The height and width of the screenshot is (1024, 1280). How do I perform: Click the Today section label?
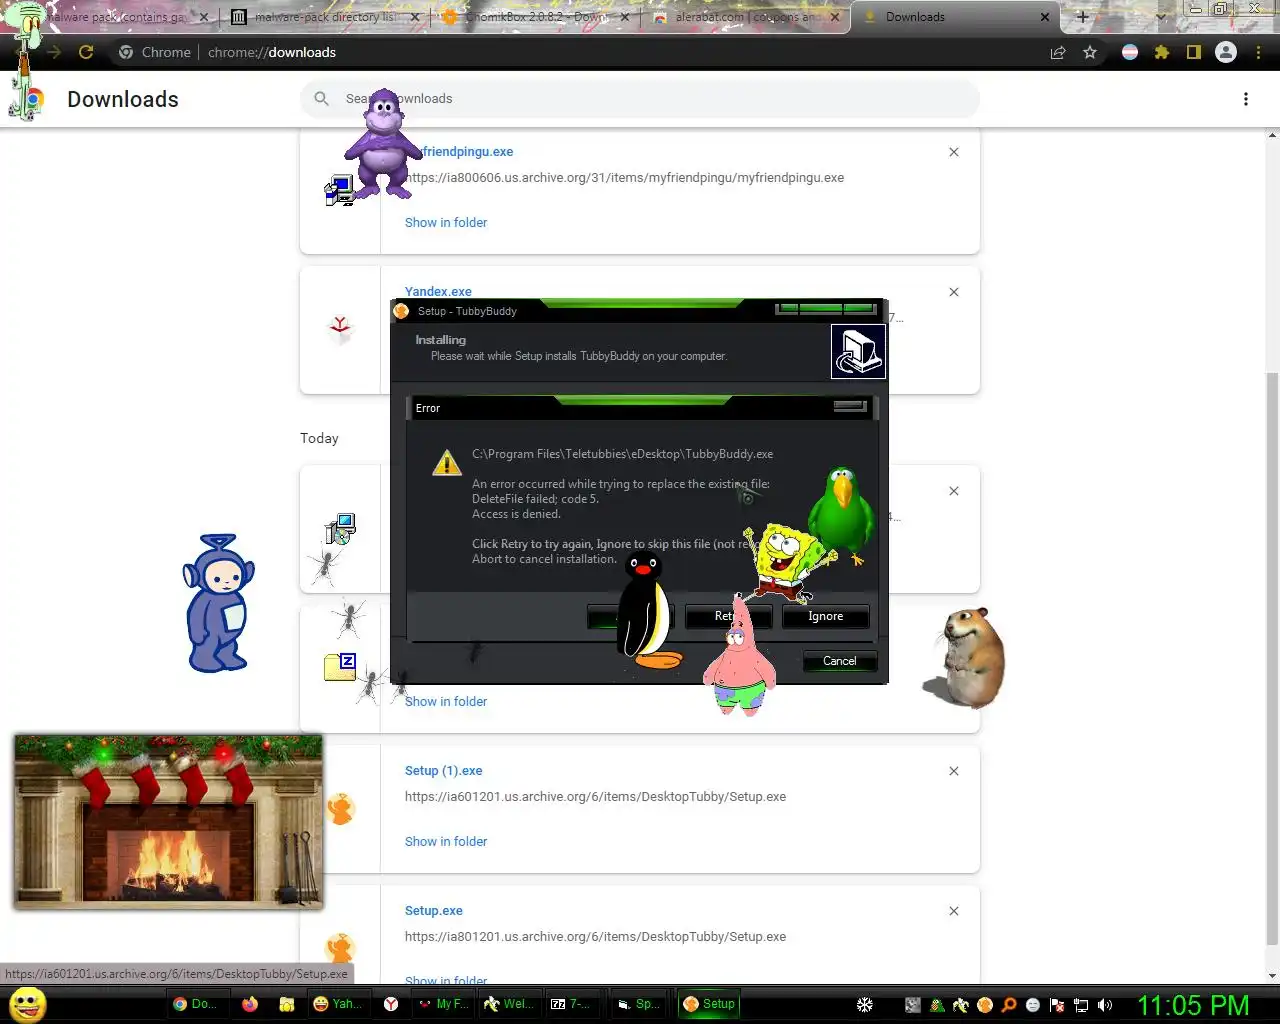[x=319, y=438]
